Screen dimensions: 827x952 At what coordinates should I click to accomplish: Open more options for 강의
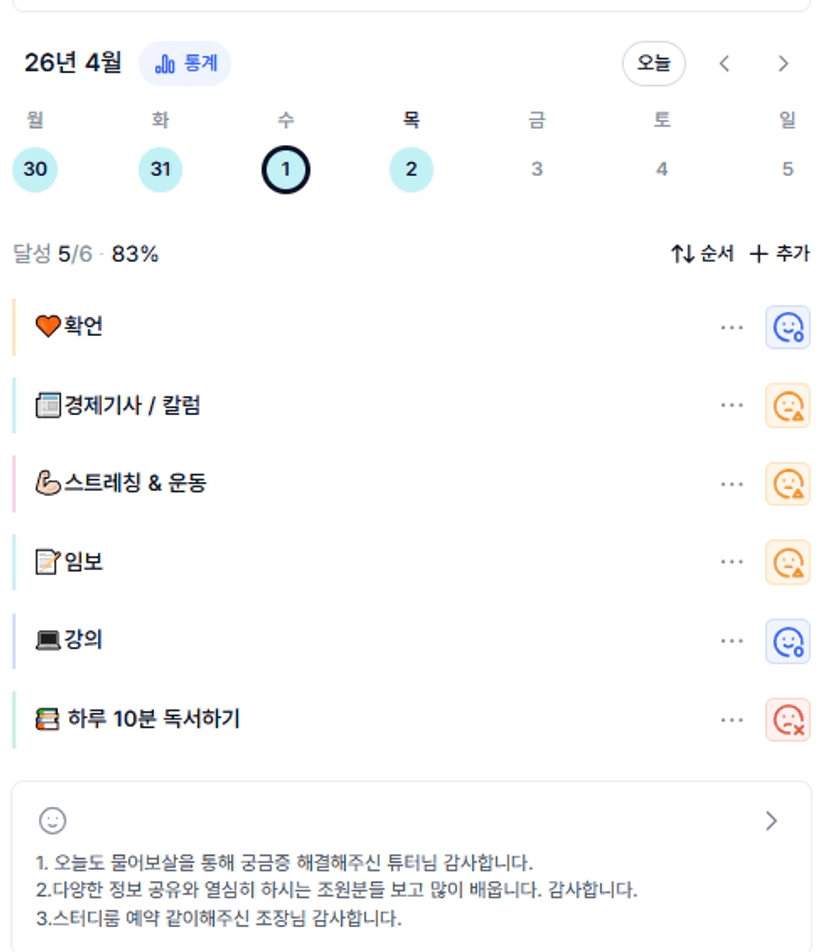coord(732,641)
